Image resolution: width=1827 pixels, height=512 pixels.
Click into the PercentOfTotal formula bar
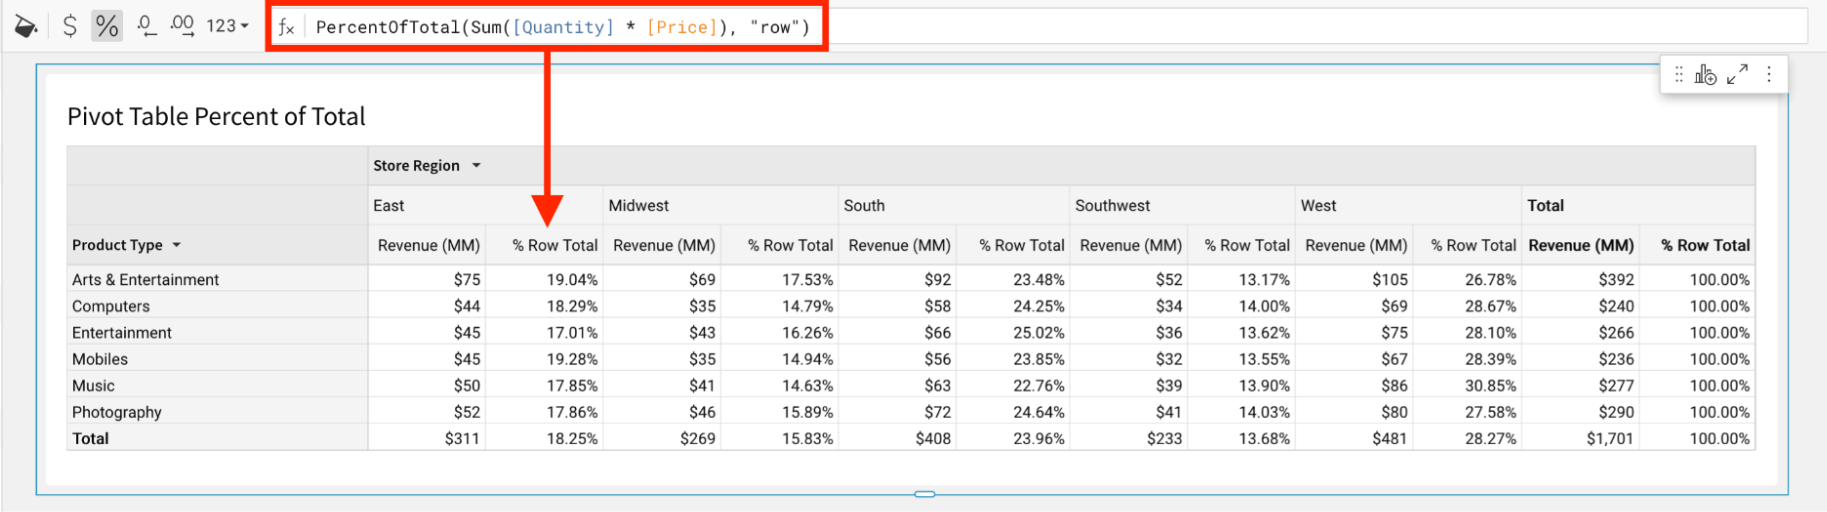pyautogui.click(x=562, y=27)
